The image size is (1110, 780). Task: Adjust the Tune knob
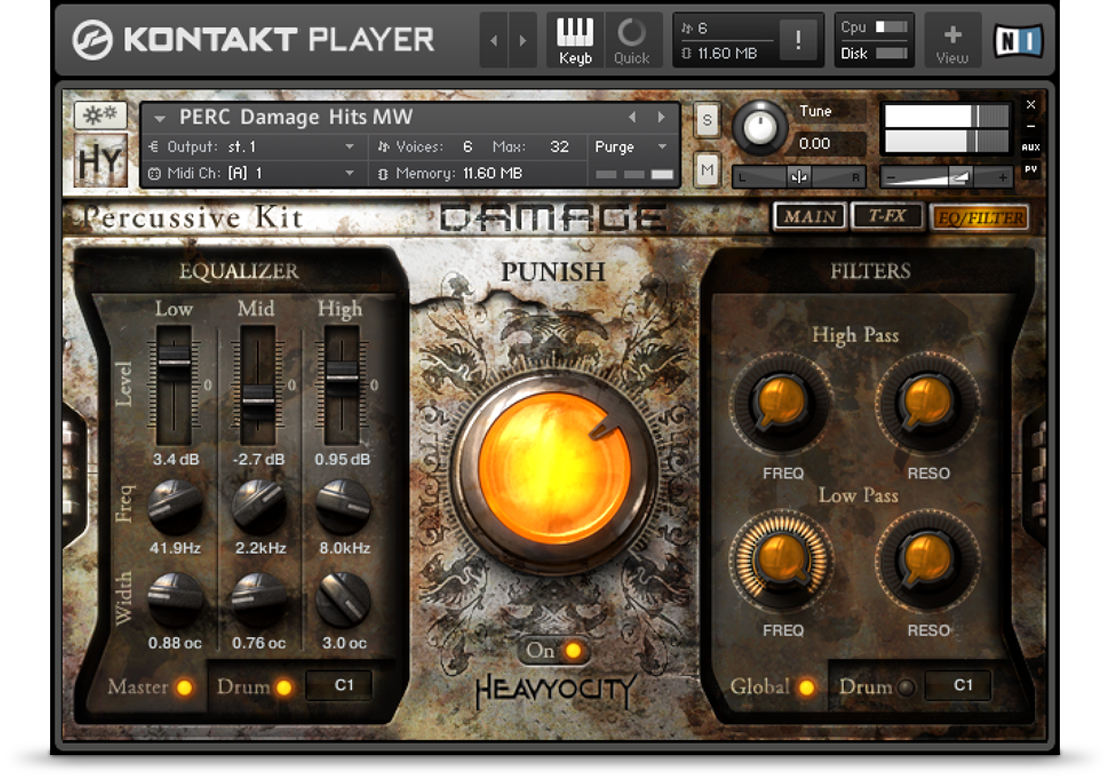point(760,128)
